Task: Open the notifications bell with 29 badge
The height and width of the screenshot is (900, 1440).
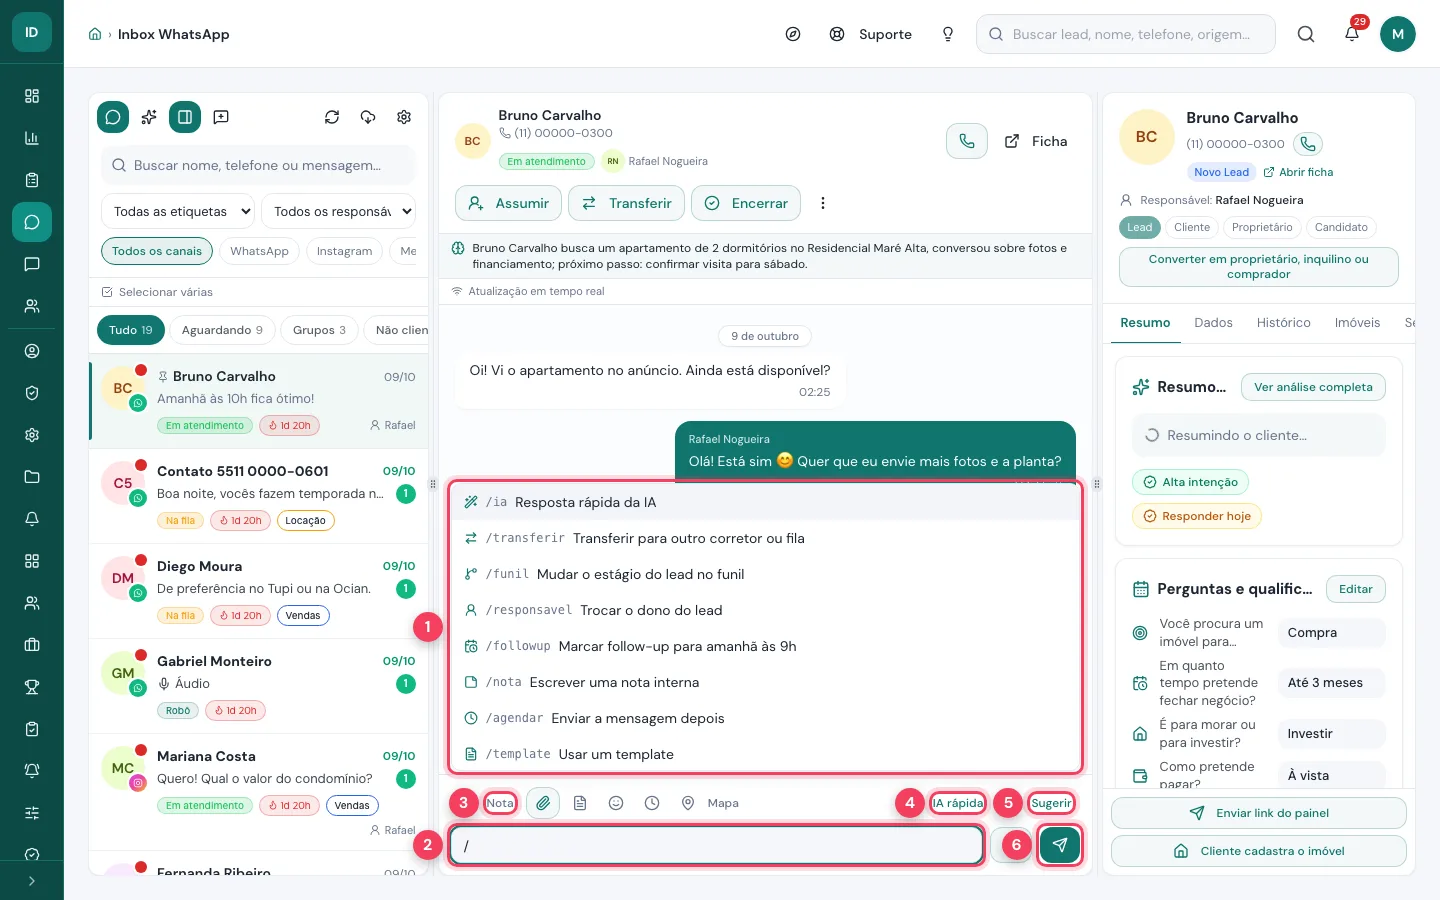Action: 1352,34
